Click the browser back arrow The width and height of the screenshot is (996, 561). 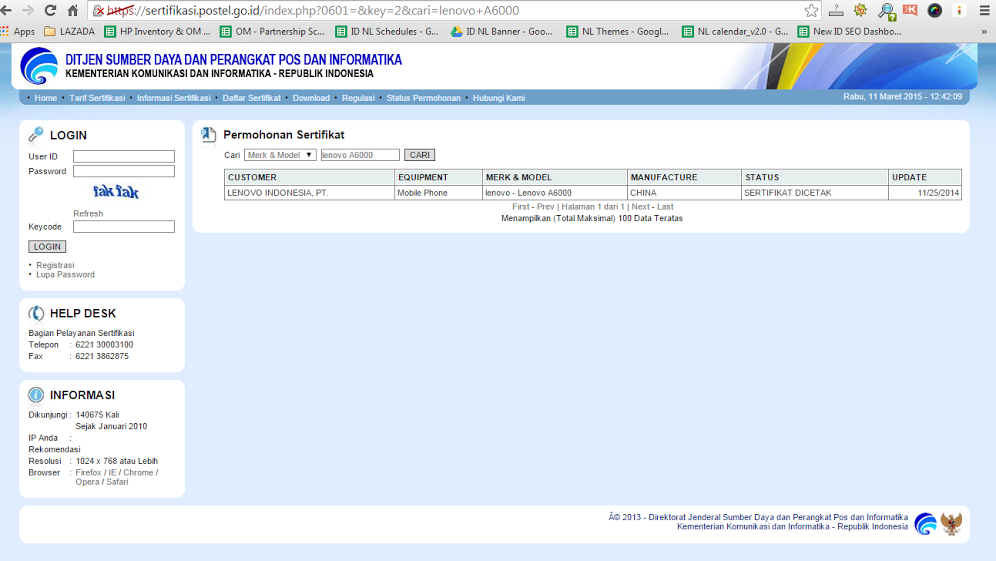(x=6, y=11)
